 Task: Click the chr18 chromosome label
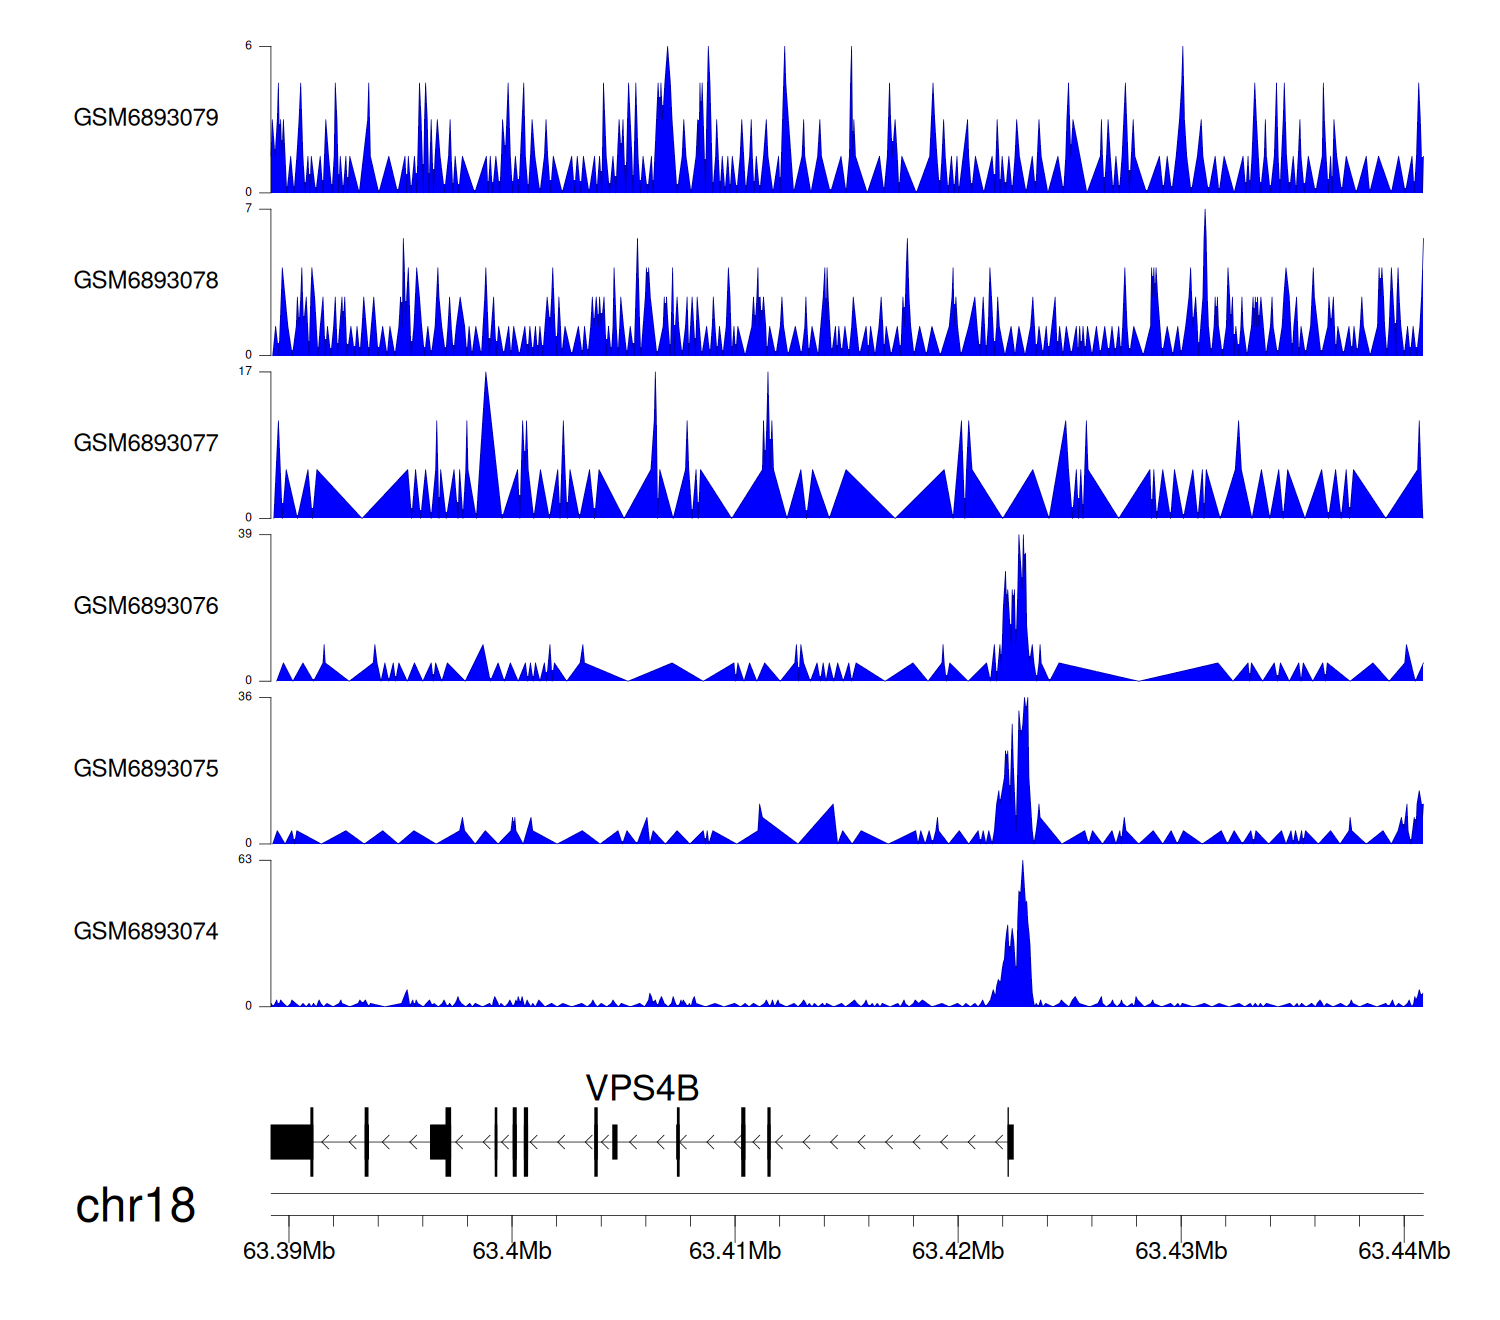pyautogui.click(x=135, y=1206)
